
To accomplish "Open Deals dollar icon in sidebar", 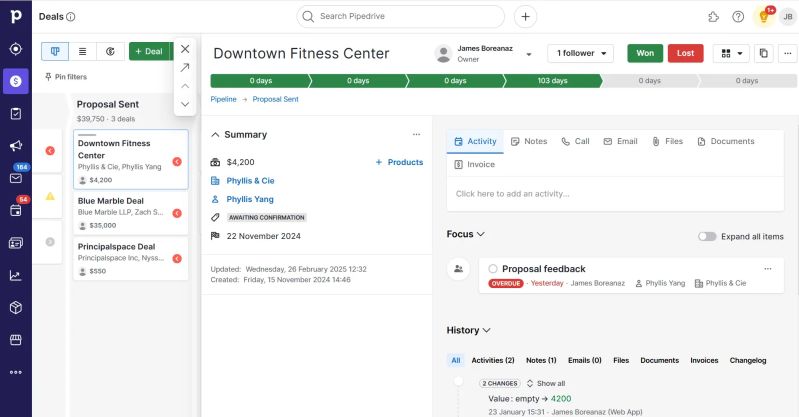I will pos(16,81).
